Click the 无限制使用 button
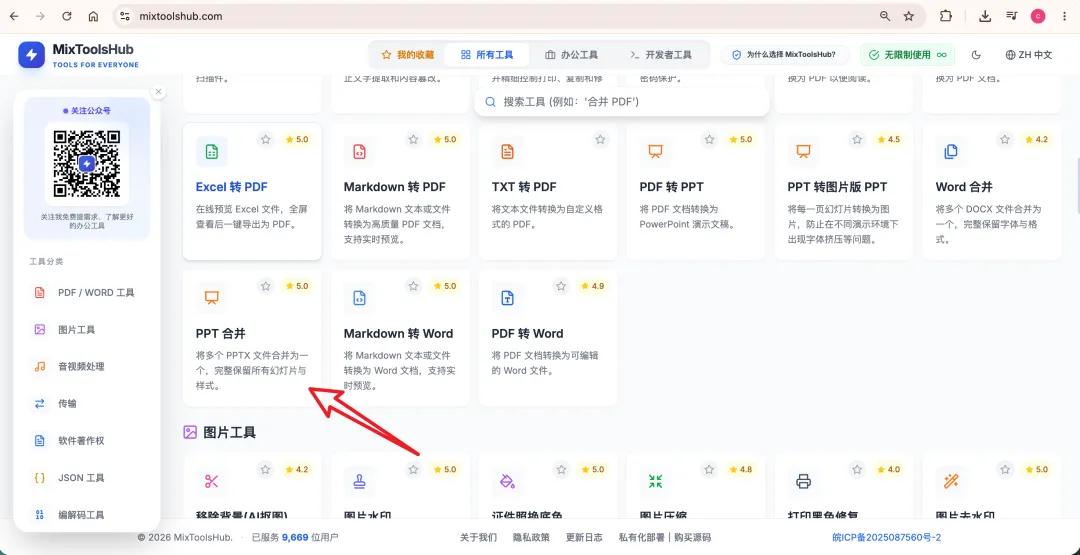This screenshot has width=1080, height=555. pos(908,55)
